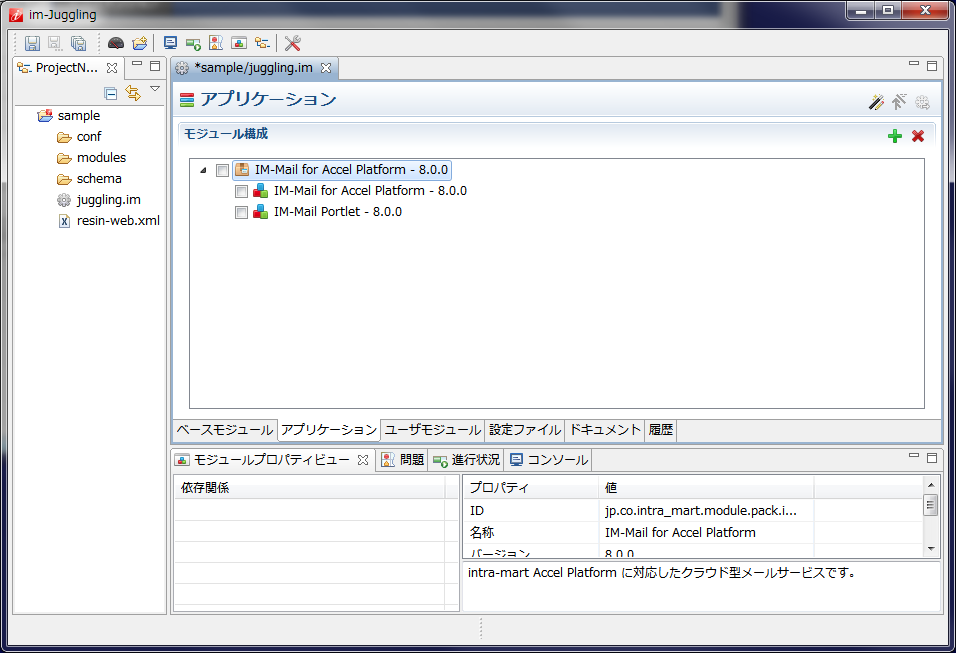Viewport: 956px width, 653px height.
Task: Select the ID property row
Action: 694,510
